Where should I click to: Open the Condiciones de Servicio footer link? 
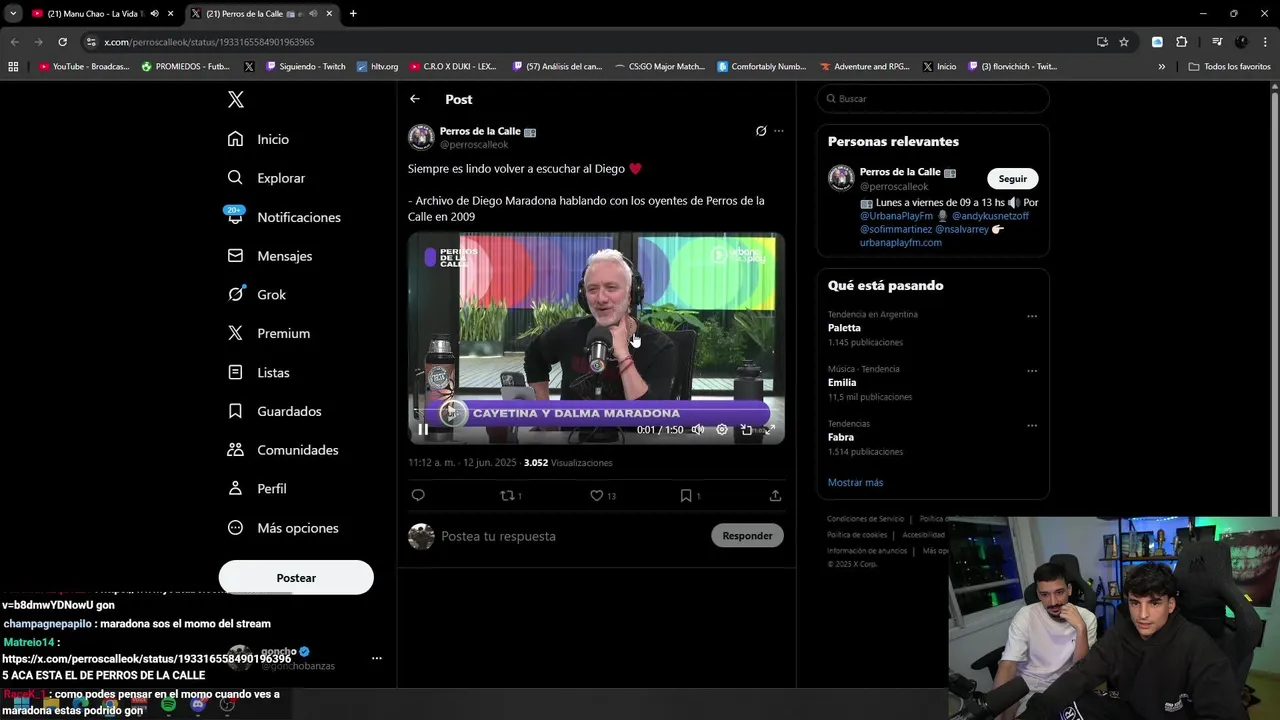[865, 519]
